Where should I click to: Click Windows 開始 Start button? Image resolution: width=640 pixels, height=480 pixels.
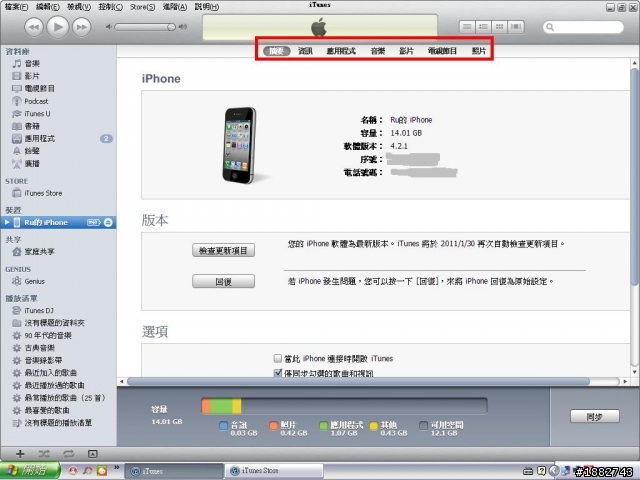coord(30,471)
